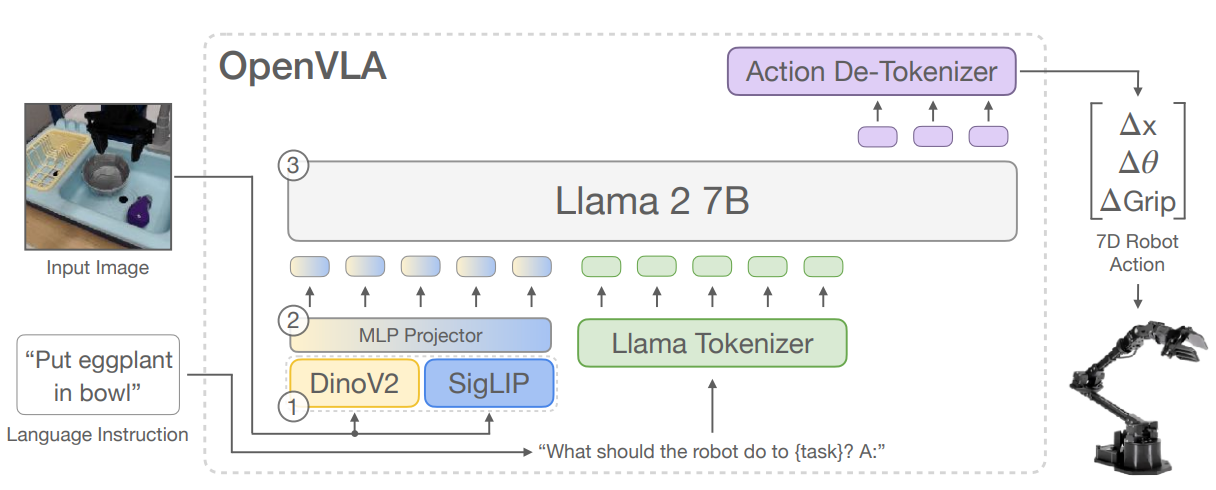The width and height of the screenshot is (1216, 490).
Task: Click the last green language token
Action: coord(824,267)
